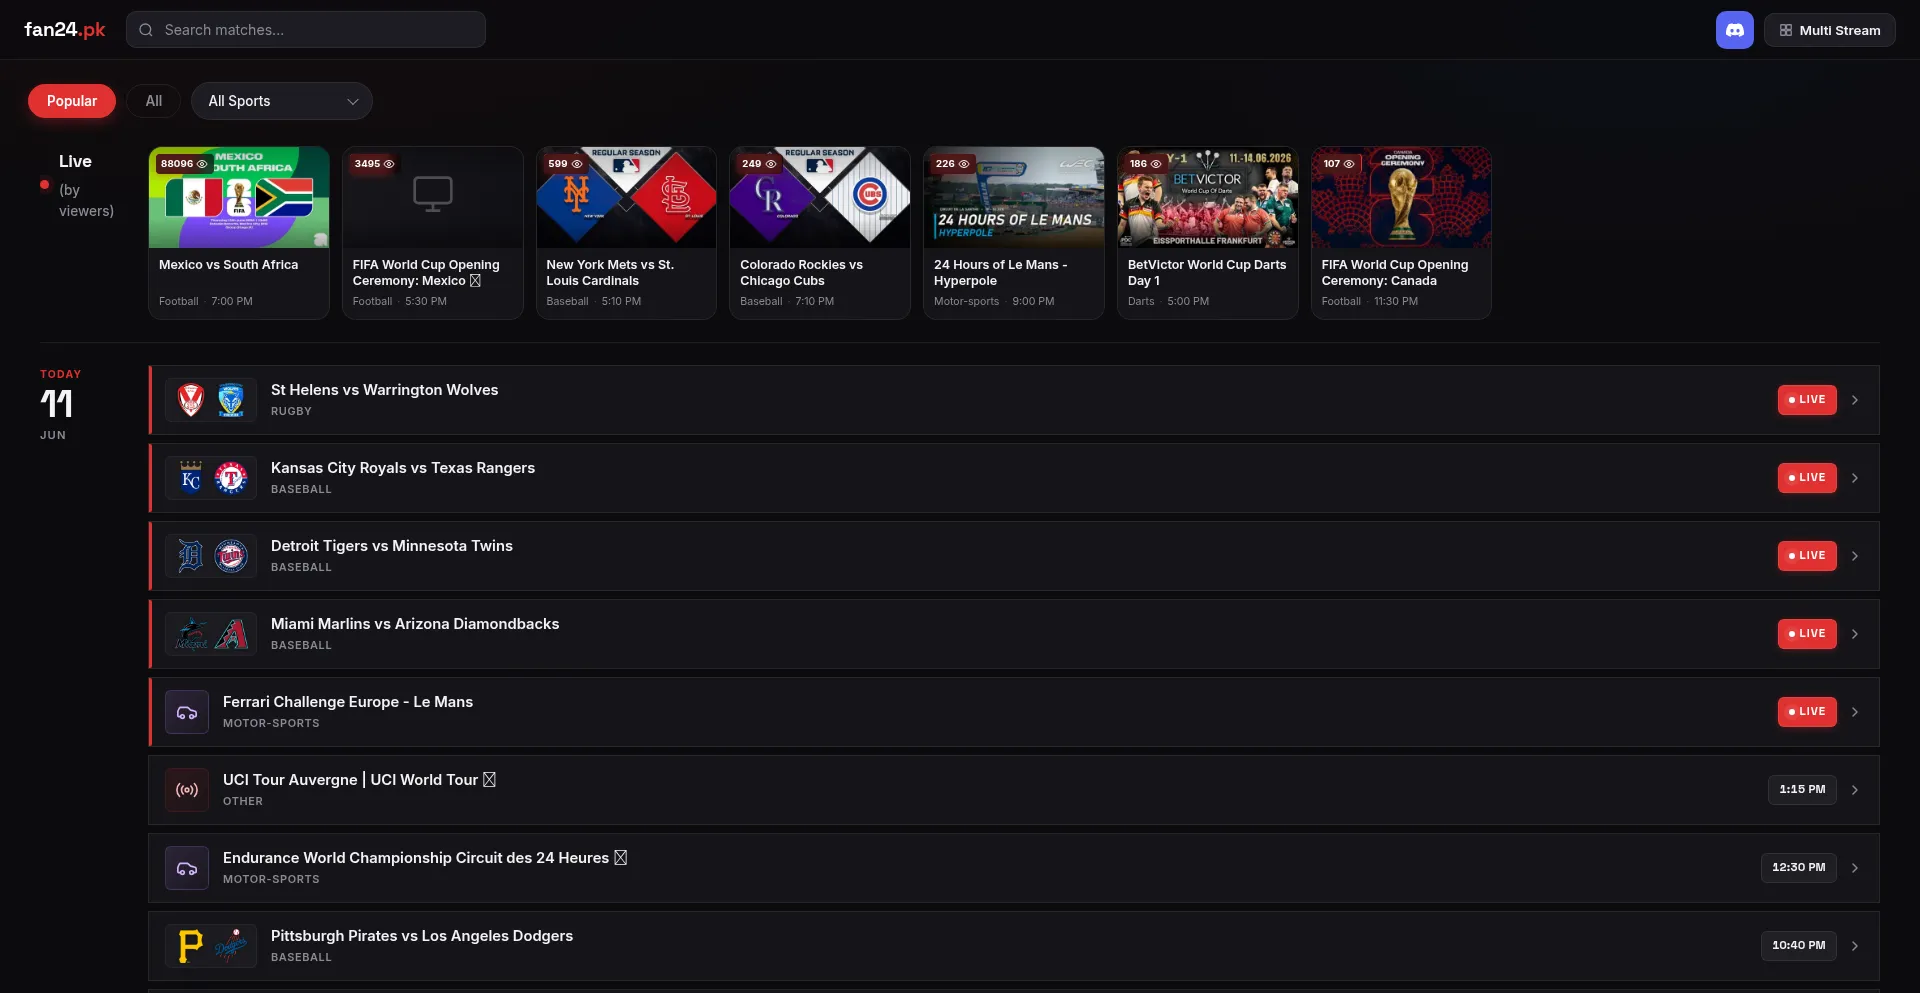Click Detroit Tigers logo icon
The height and width of the screenshot is (993, 1920).
[x=191, y=556]
